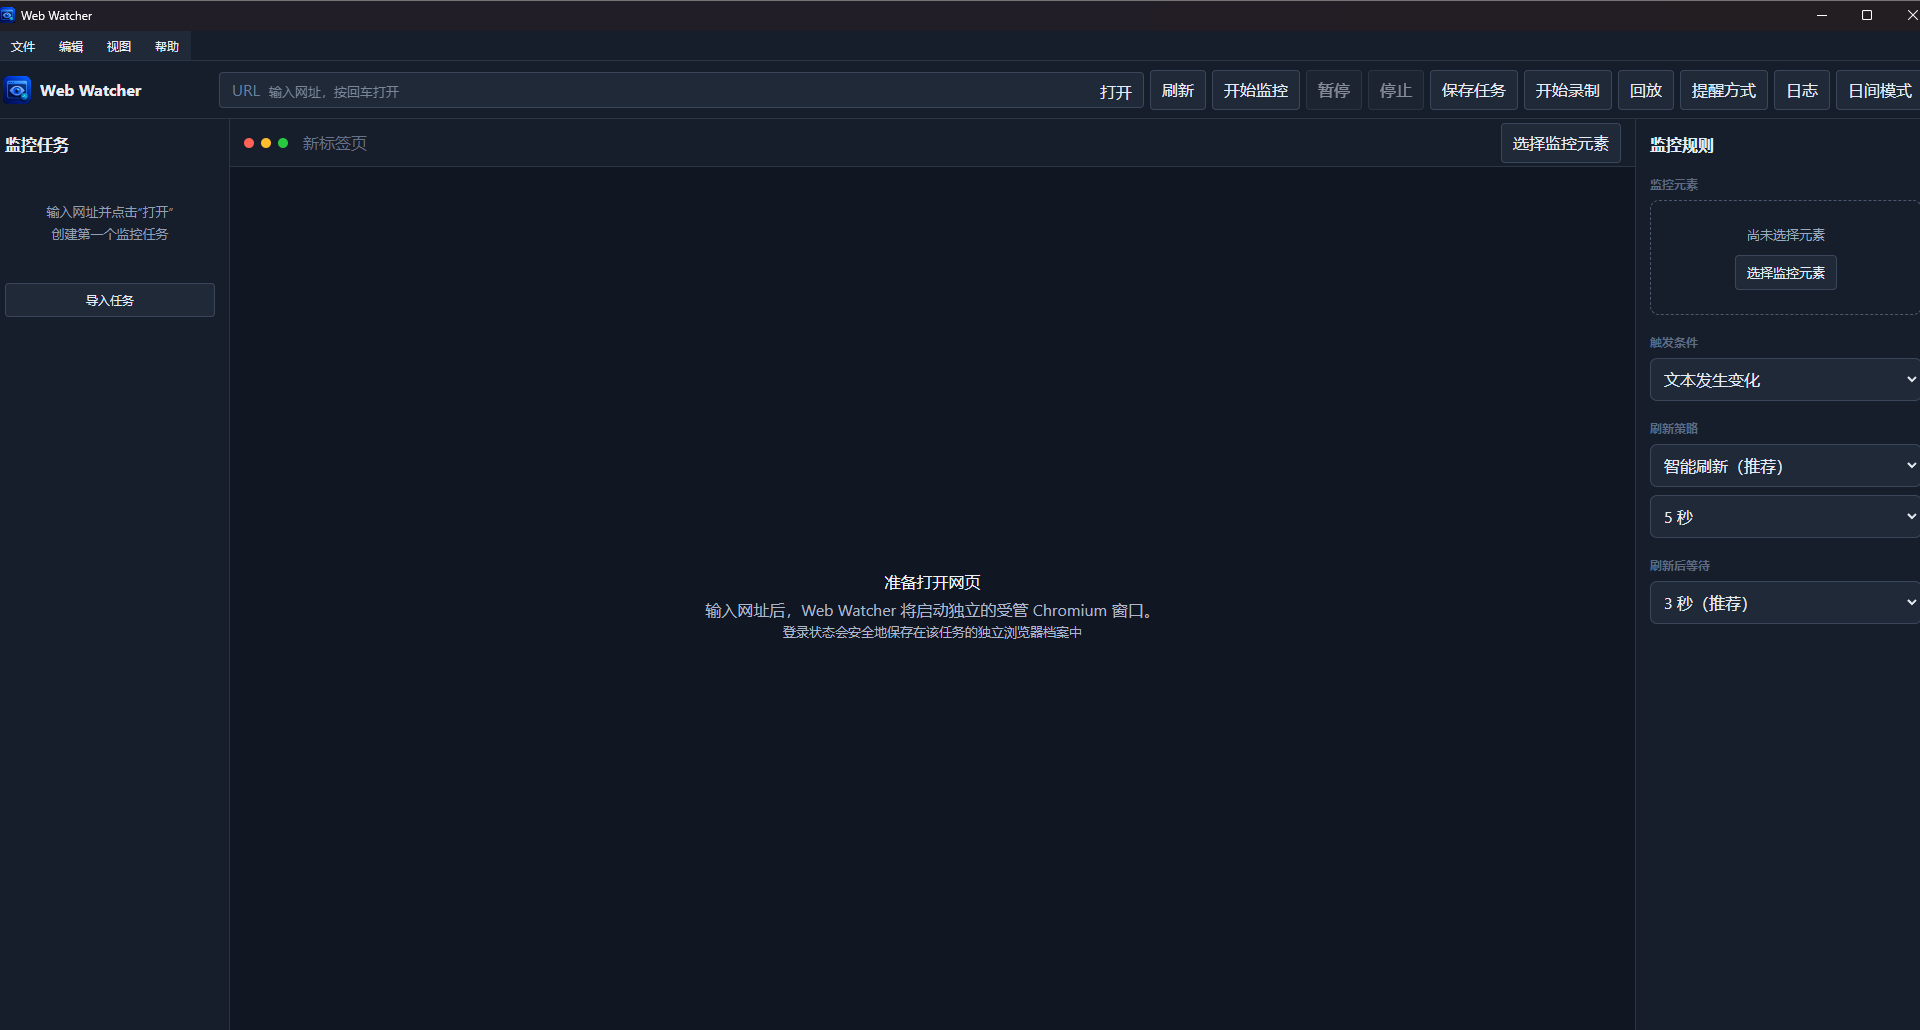The width and height of the screenshot is (1920, 1030).
Task: Click the red dot on the tab bar
Action: 249,143
